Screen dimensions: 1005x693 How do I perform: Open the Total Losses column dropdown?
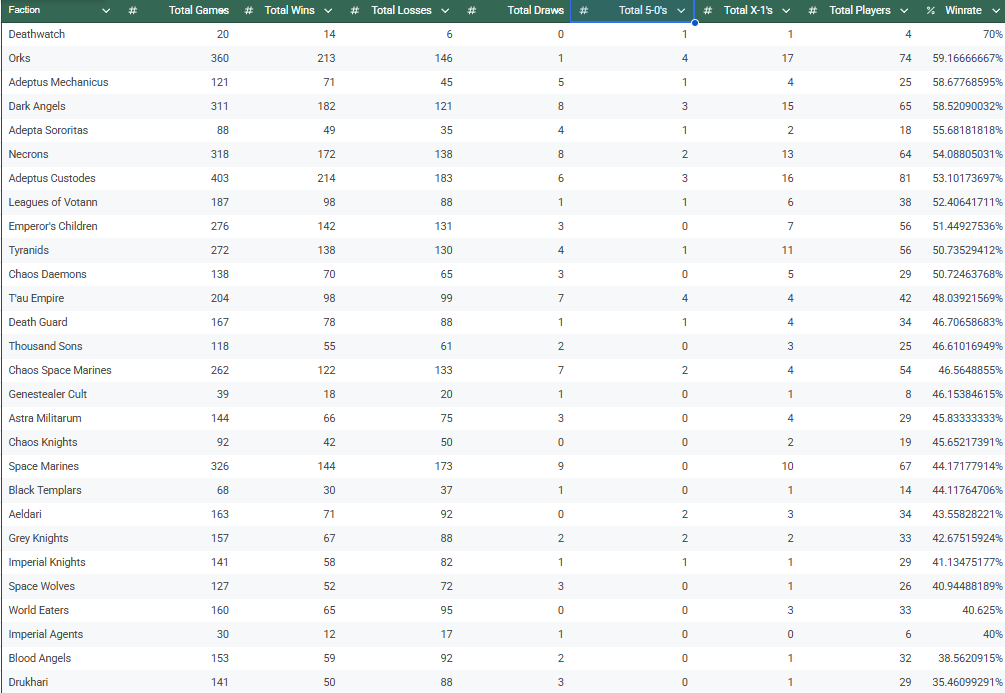(445, 10)
